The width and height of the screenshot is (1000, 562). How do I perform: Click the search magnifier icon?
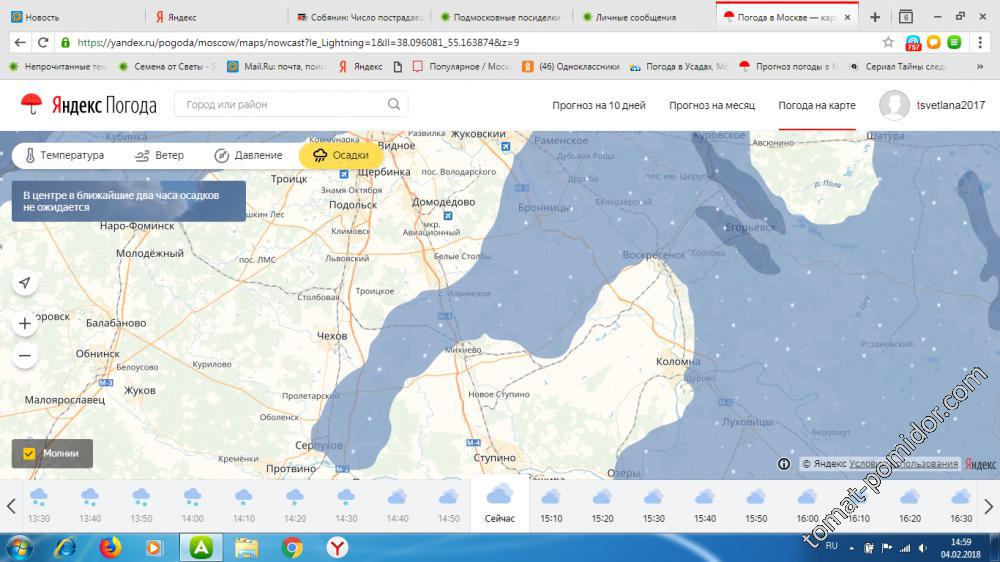[x=393, y=104]
